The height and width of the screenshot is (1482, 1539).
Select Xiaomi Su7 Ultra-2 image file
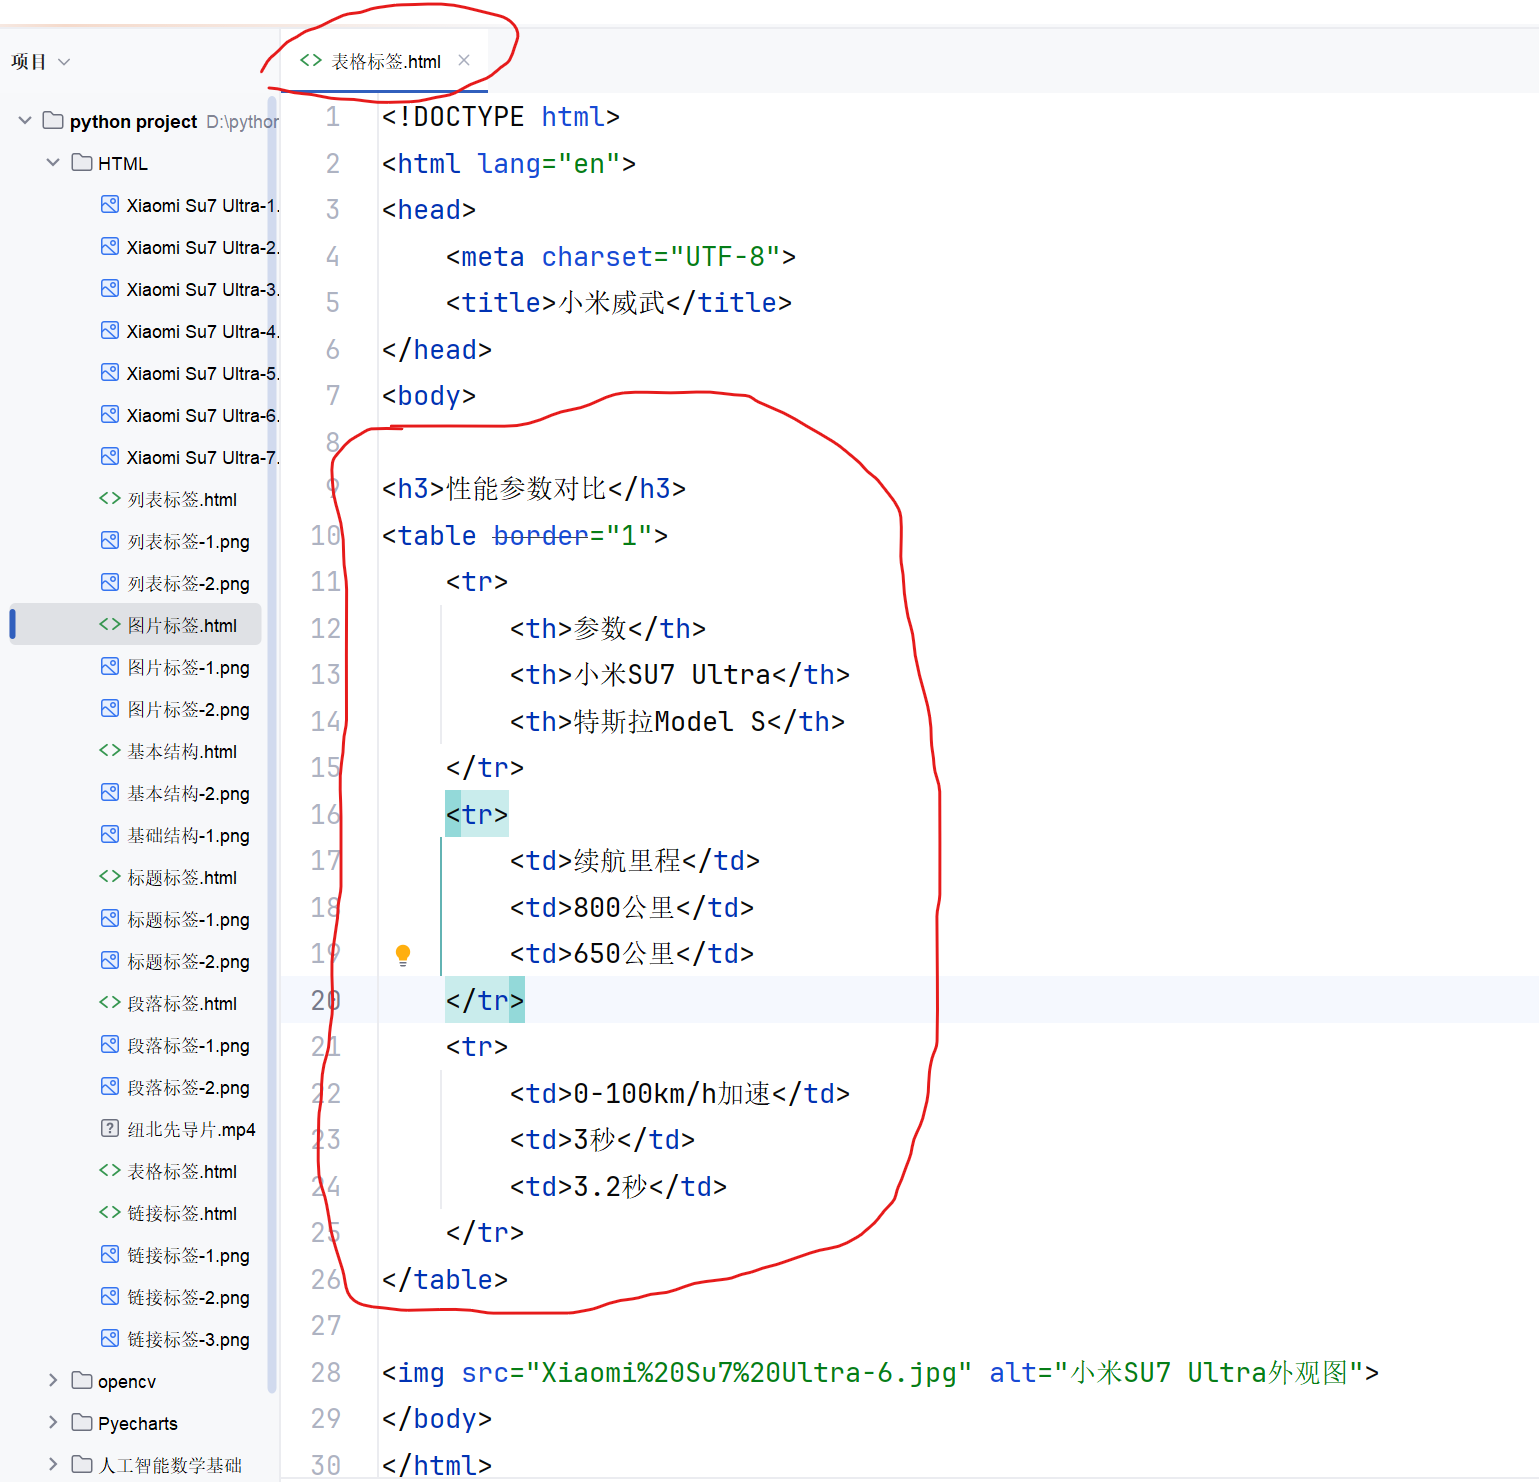click(x=190, y=247)
